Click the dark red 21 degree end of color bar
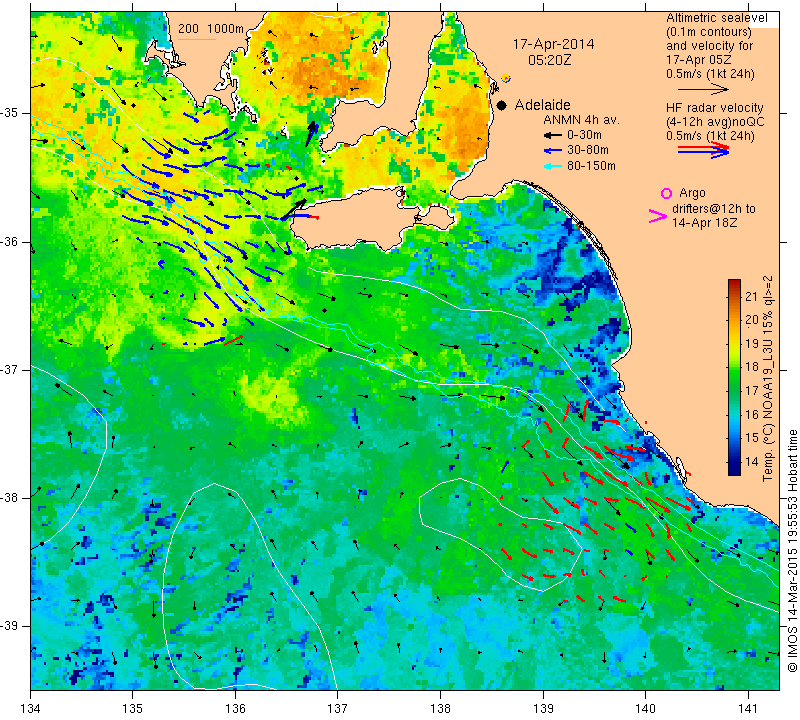This screenshot has width=800, height=720. (734, 283)
